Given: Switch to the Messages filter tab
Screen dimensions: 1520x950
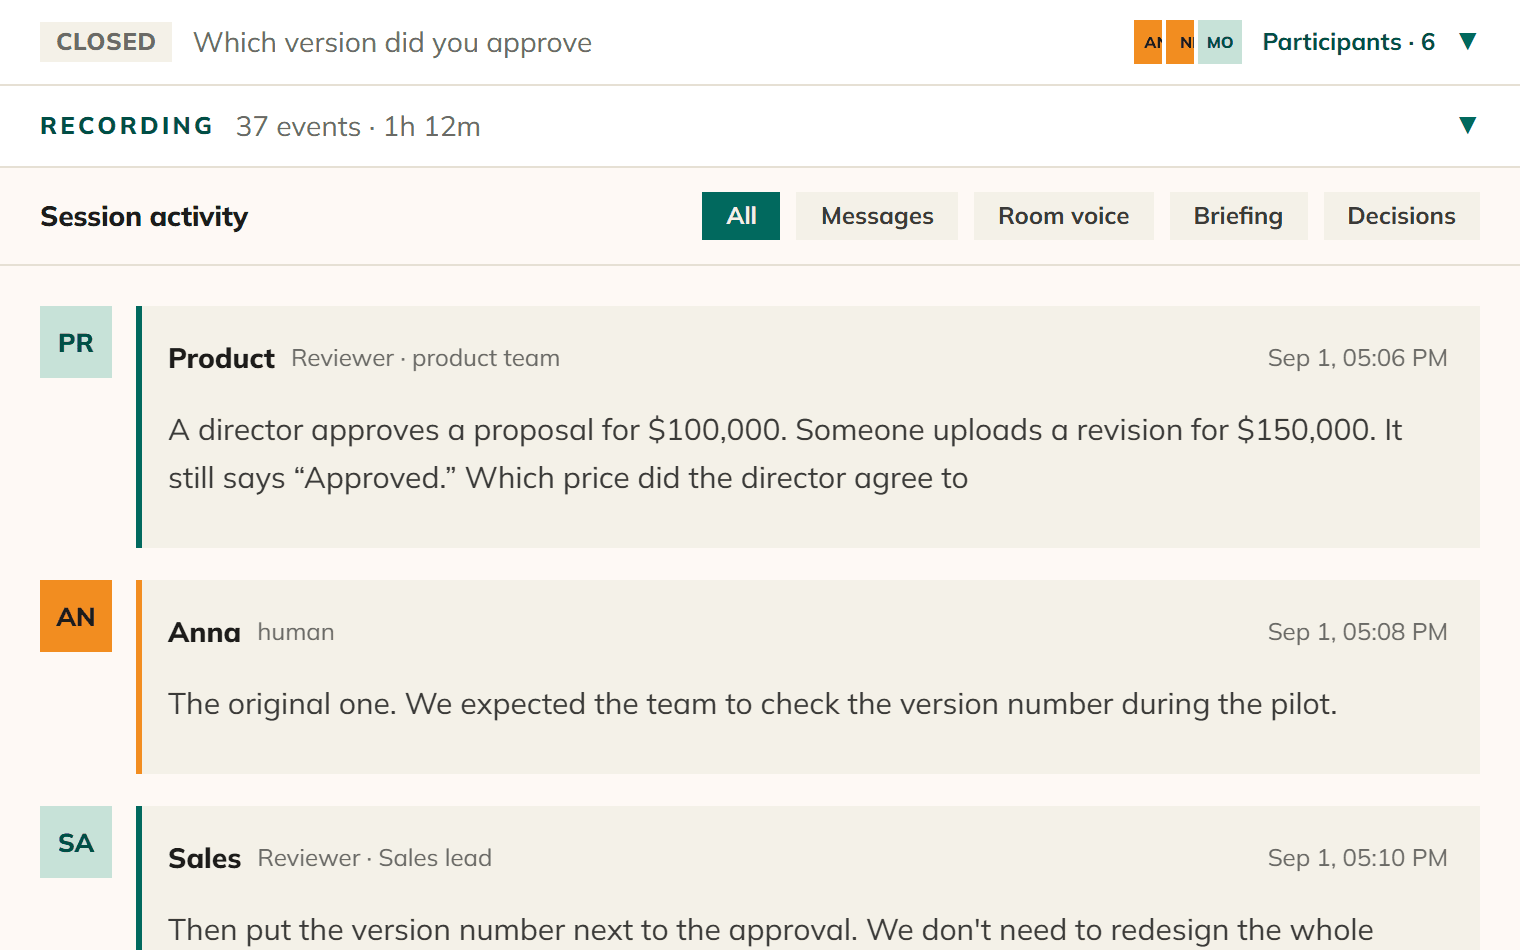Looking at the screenshot, I should (x=877, y=216).
